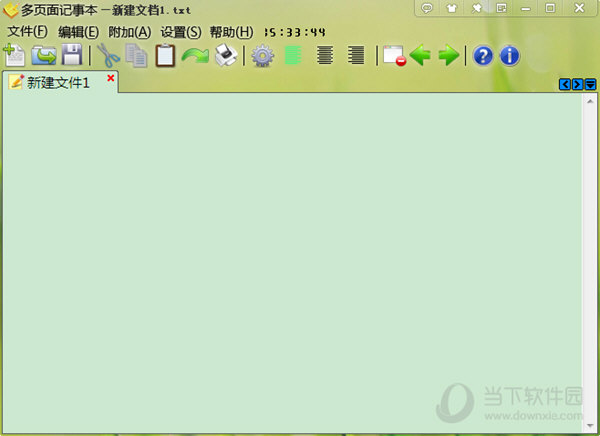Print the document with the printer icon
The image size is (600, 436).
[226, 56]
